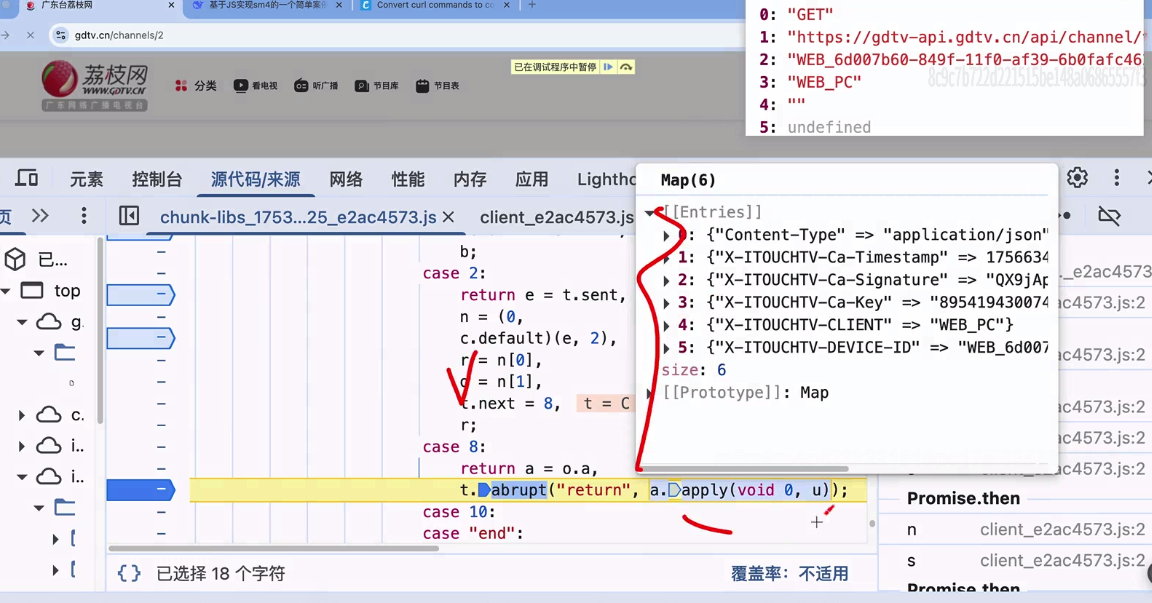The width and height of the screenshot is (1152, 603).
Task: Click 覆盖率: 不适用 coverage status
Action: (789, 574)
